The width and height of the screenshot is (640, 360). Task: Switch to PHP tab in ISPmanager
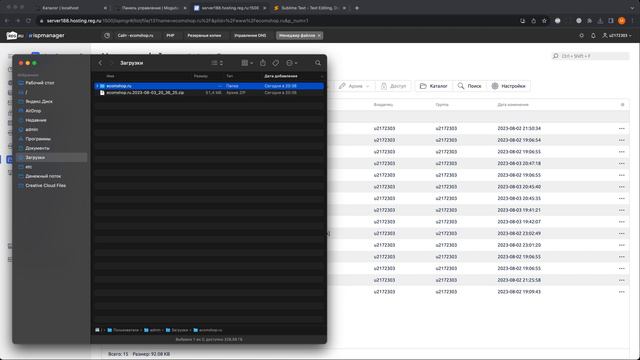170,36
